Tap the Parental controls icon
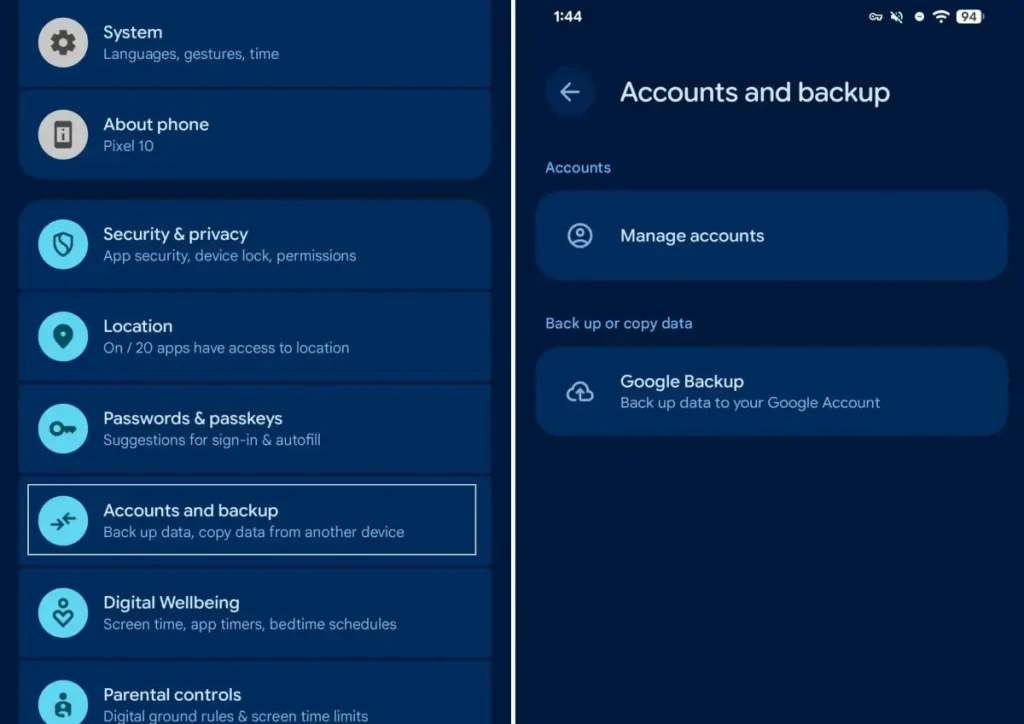Viewport: 1024px width, 724px height. click(63, 702)
